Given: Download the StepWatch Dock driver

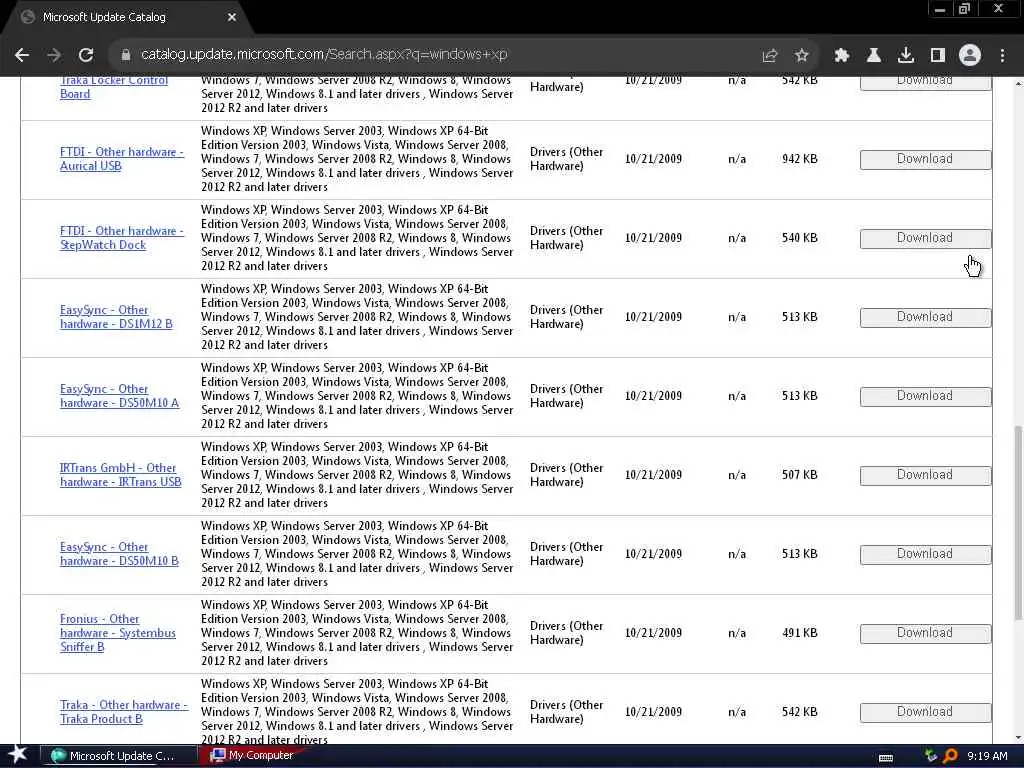Looking at the screenshot, I should [925, 238].
